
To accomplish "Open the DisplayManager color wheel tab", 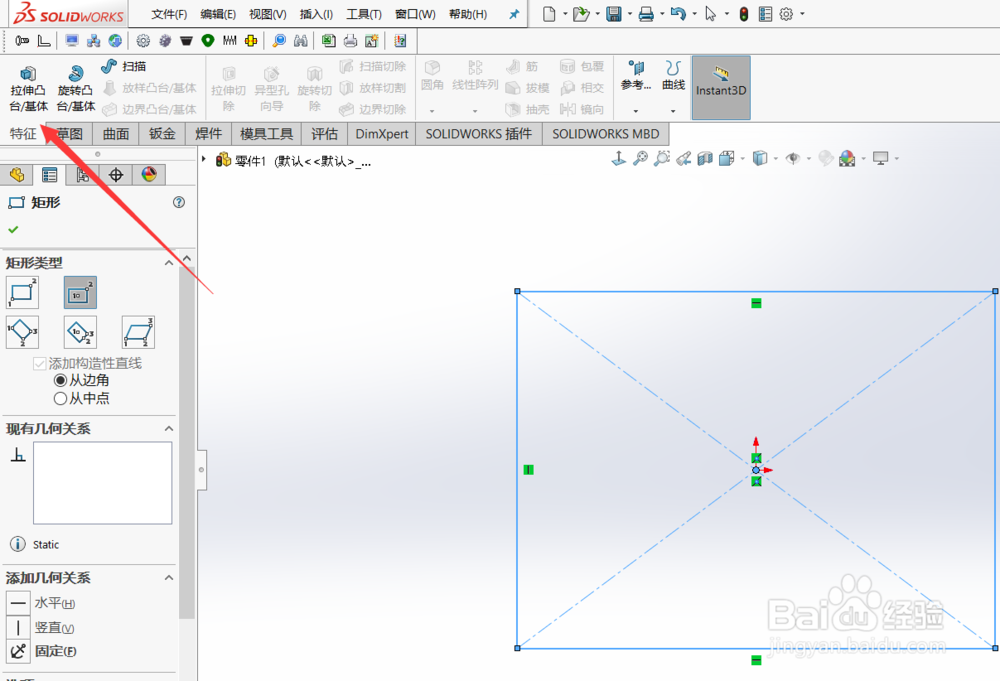I will point(149,174).
